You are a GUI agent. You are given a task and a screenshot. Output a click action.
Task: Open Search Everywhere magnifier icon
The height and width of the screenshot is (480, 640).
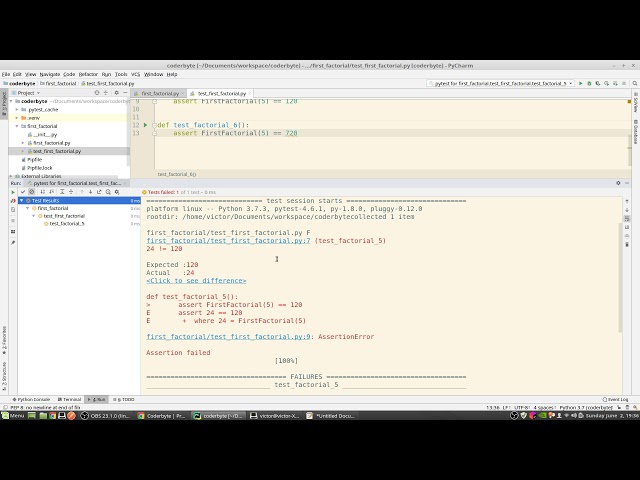click(635, 83)
